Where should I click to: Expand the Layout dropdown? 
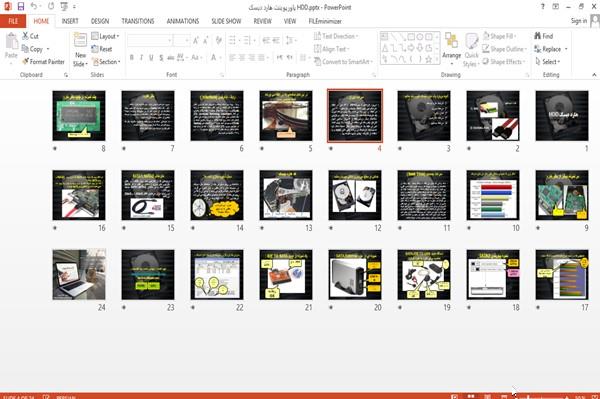coord(106,36)
